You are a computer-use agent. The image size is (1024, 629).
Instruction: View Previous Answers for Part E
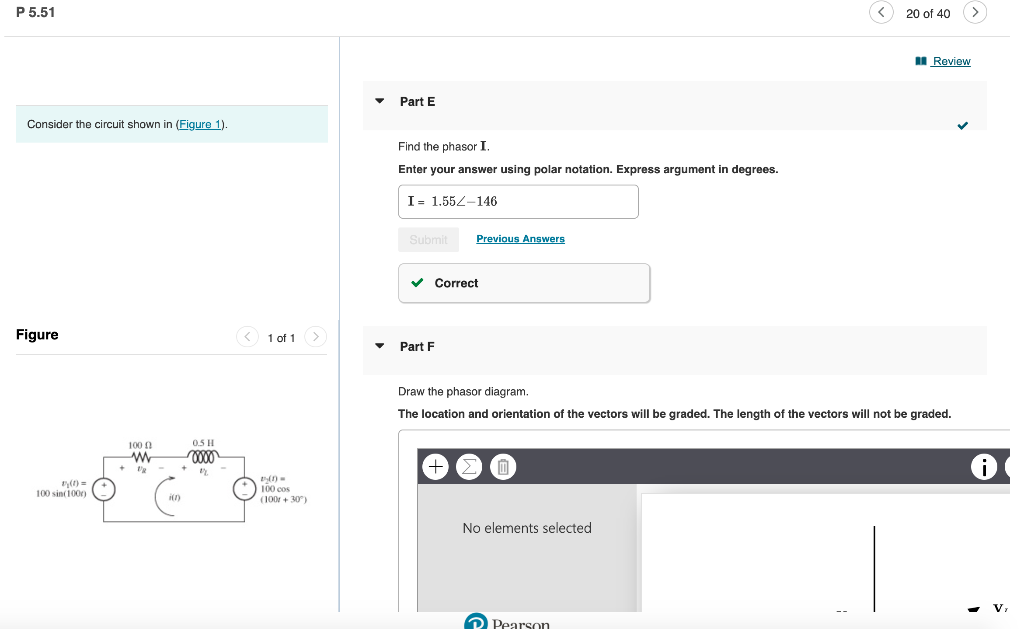point(520,239)
